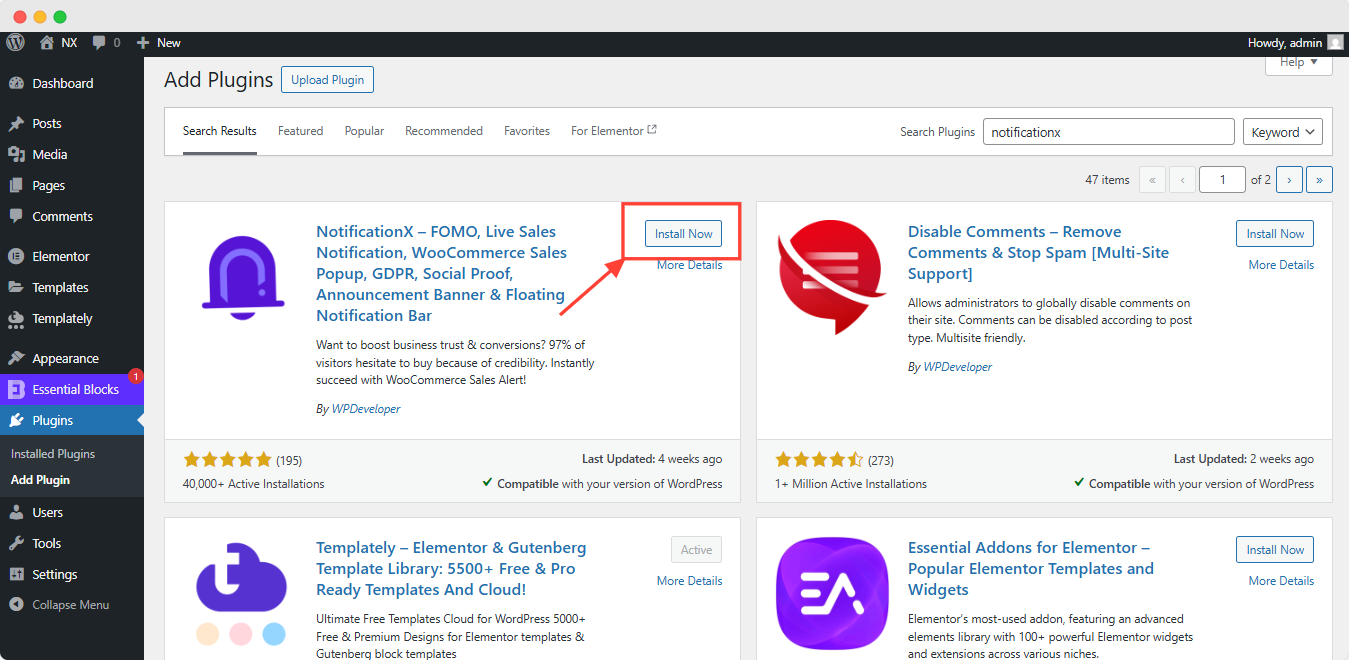Open More Details for Disable Comments
This screenshot has height=660, width=1349.
[1281, 265]
